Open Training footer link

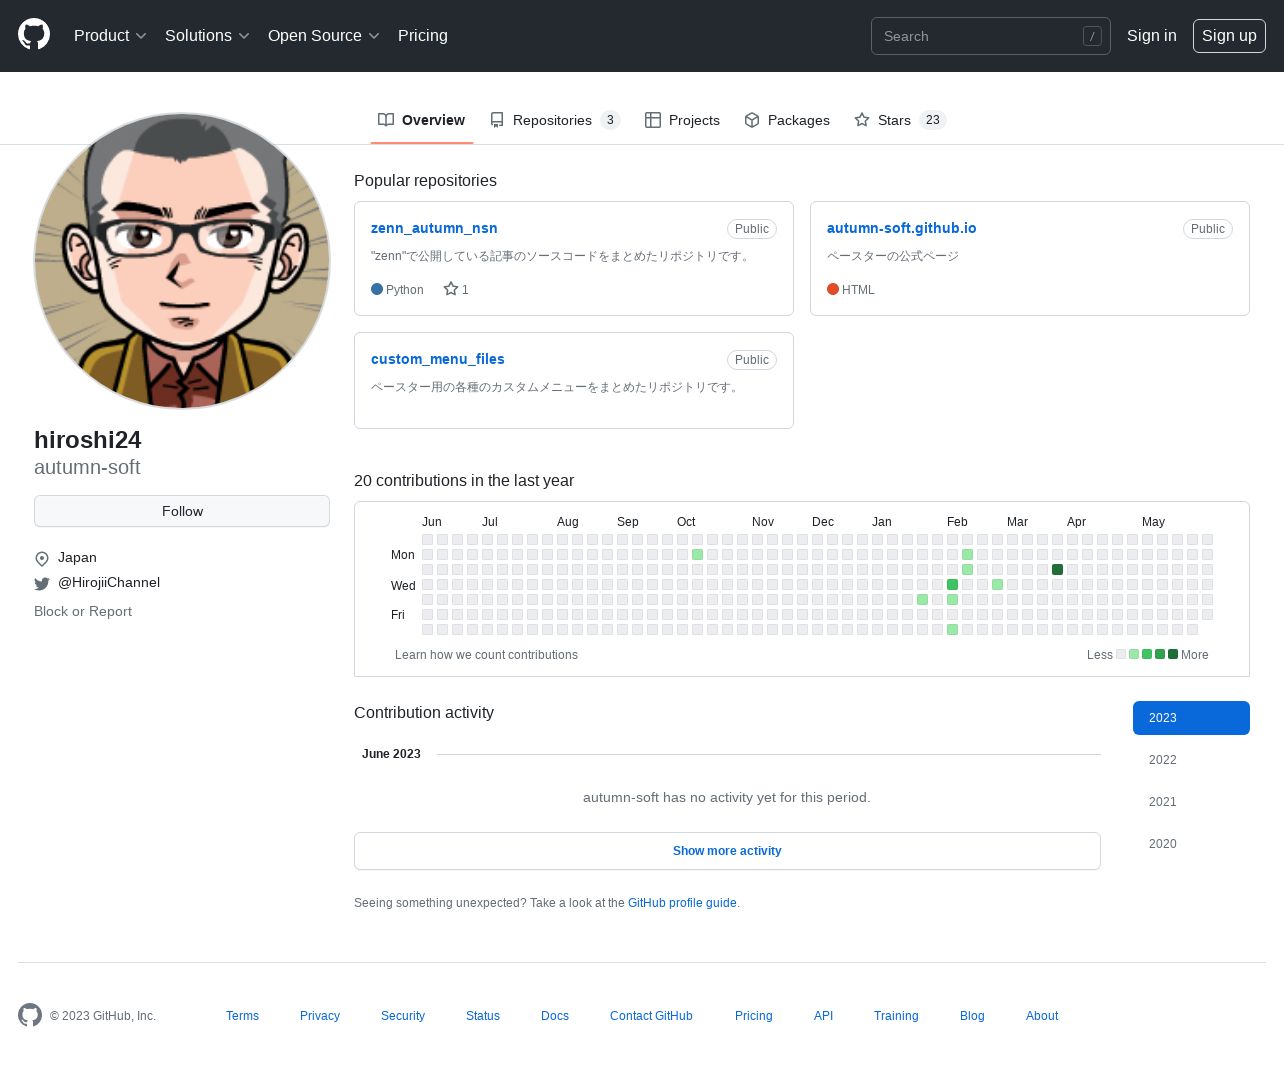pos(896,1016)
